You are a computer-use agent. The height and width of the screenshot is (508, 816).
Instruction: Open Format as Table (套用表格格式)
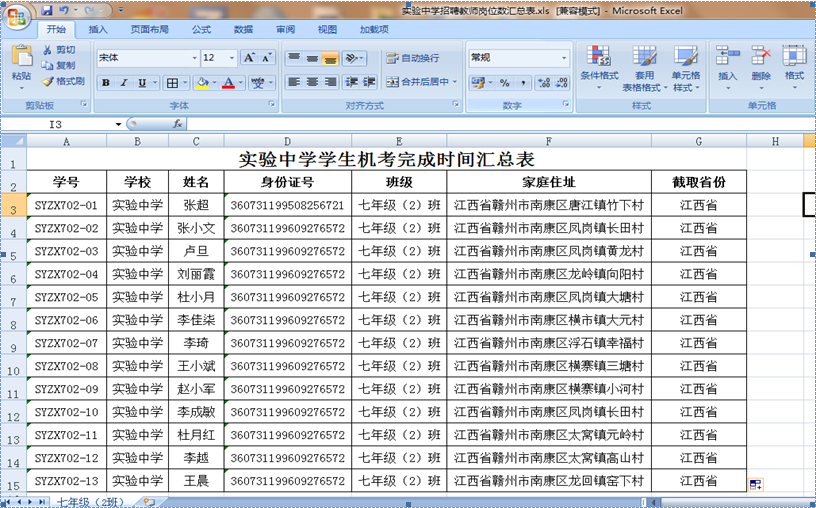pos(644,68)
